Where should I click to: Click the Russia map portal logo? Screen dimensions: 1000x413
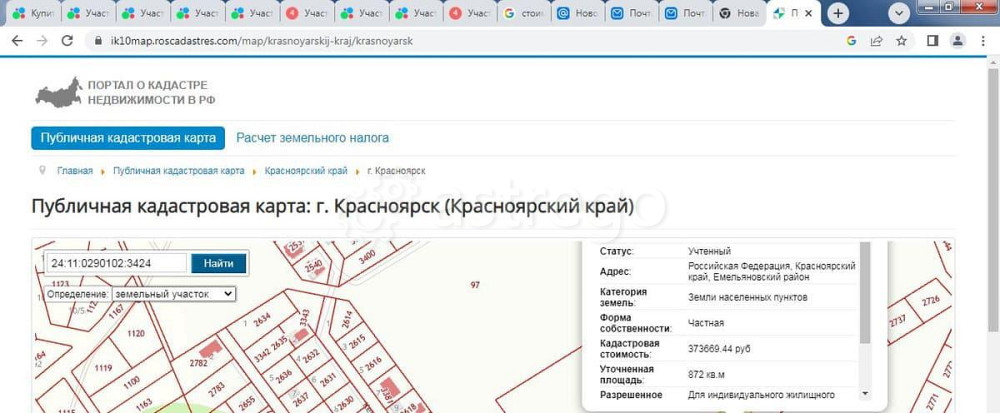pos(59,93)
